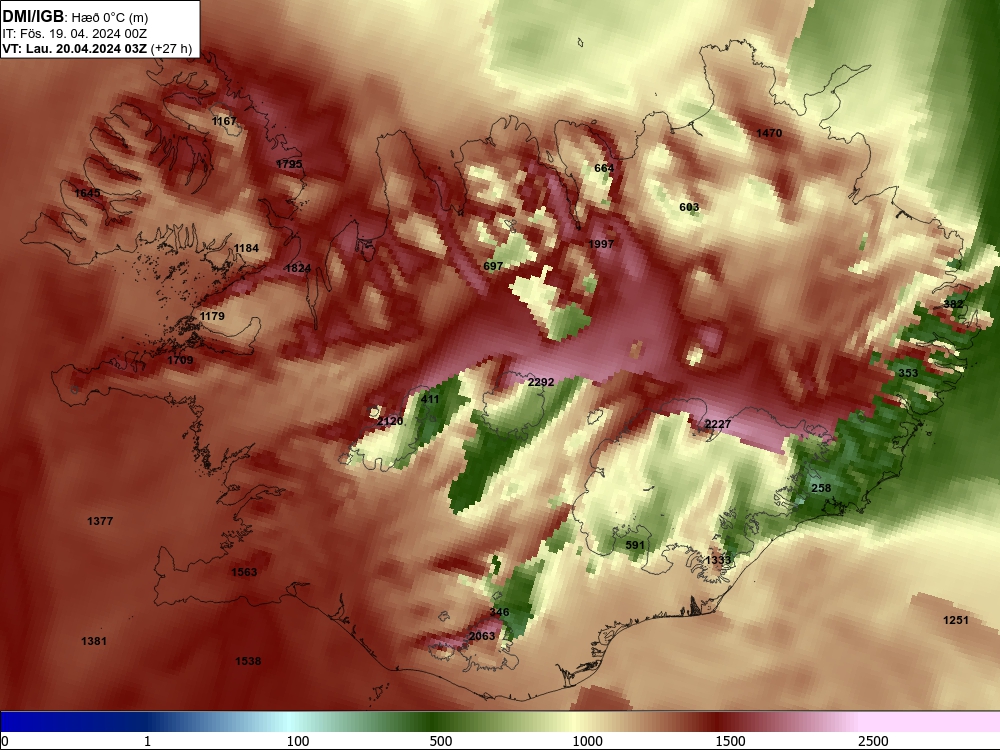Image resolution: width=1000 pixels, height=750 pixels.
Task: Click the 500 tick on the colour scale
Action: point(441,741)
